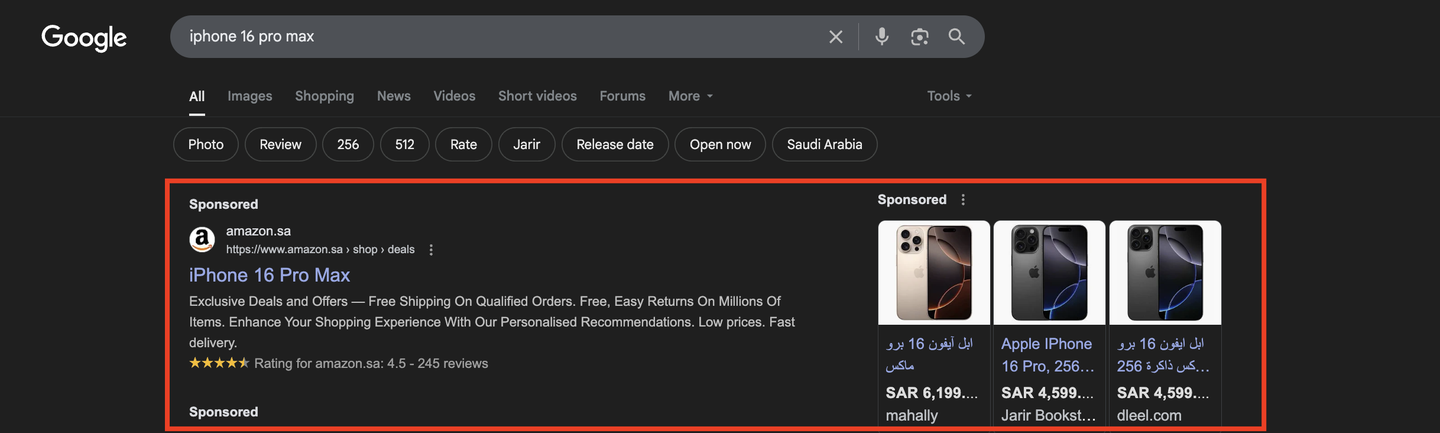
Task: Apply the 512 filter chip
Action: coord(405,144)
